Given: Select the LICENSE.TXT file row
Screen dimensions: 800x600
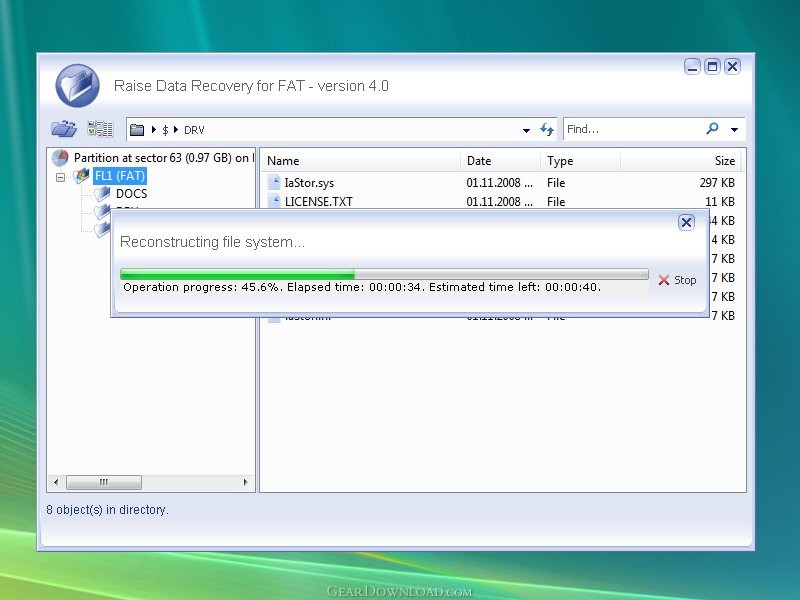Looking at the screenshot, I should tap(501, 202).
